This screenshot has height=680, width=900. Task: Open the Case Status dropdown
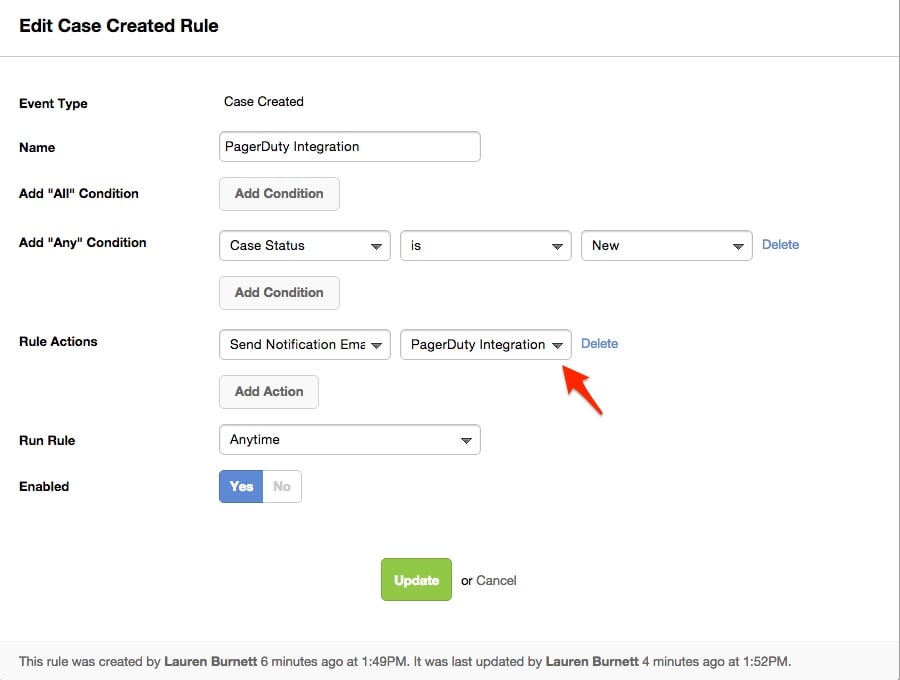pos(304,246)
